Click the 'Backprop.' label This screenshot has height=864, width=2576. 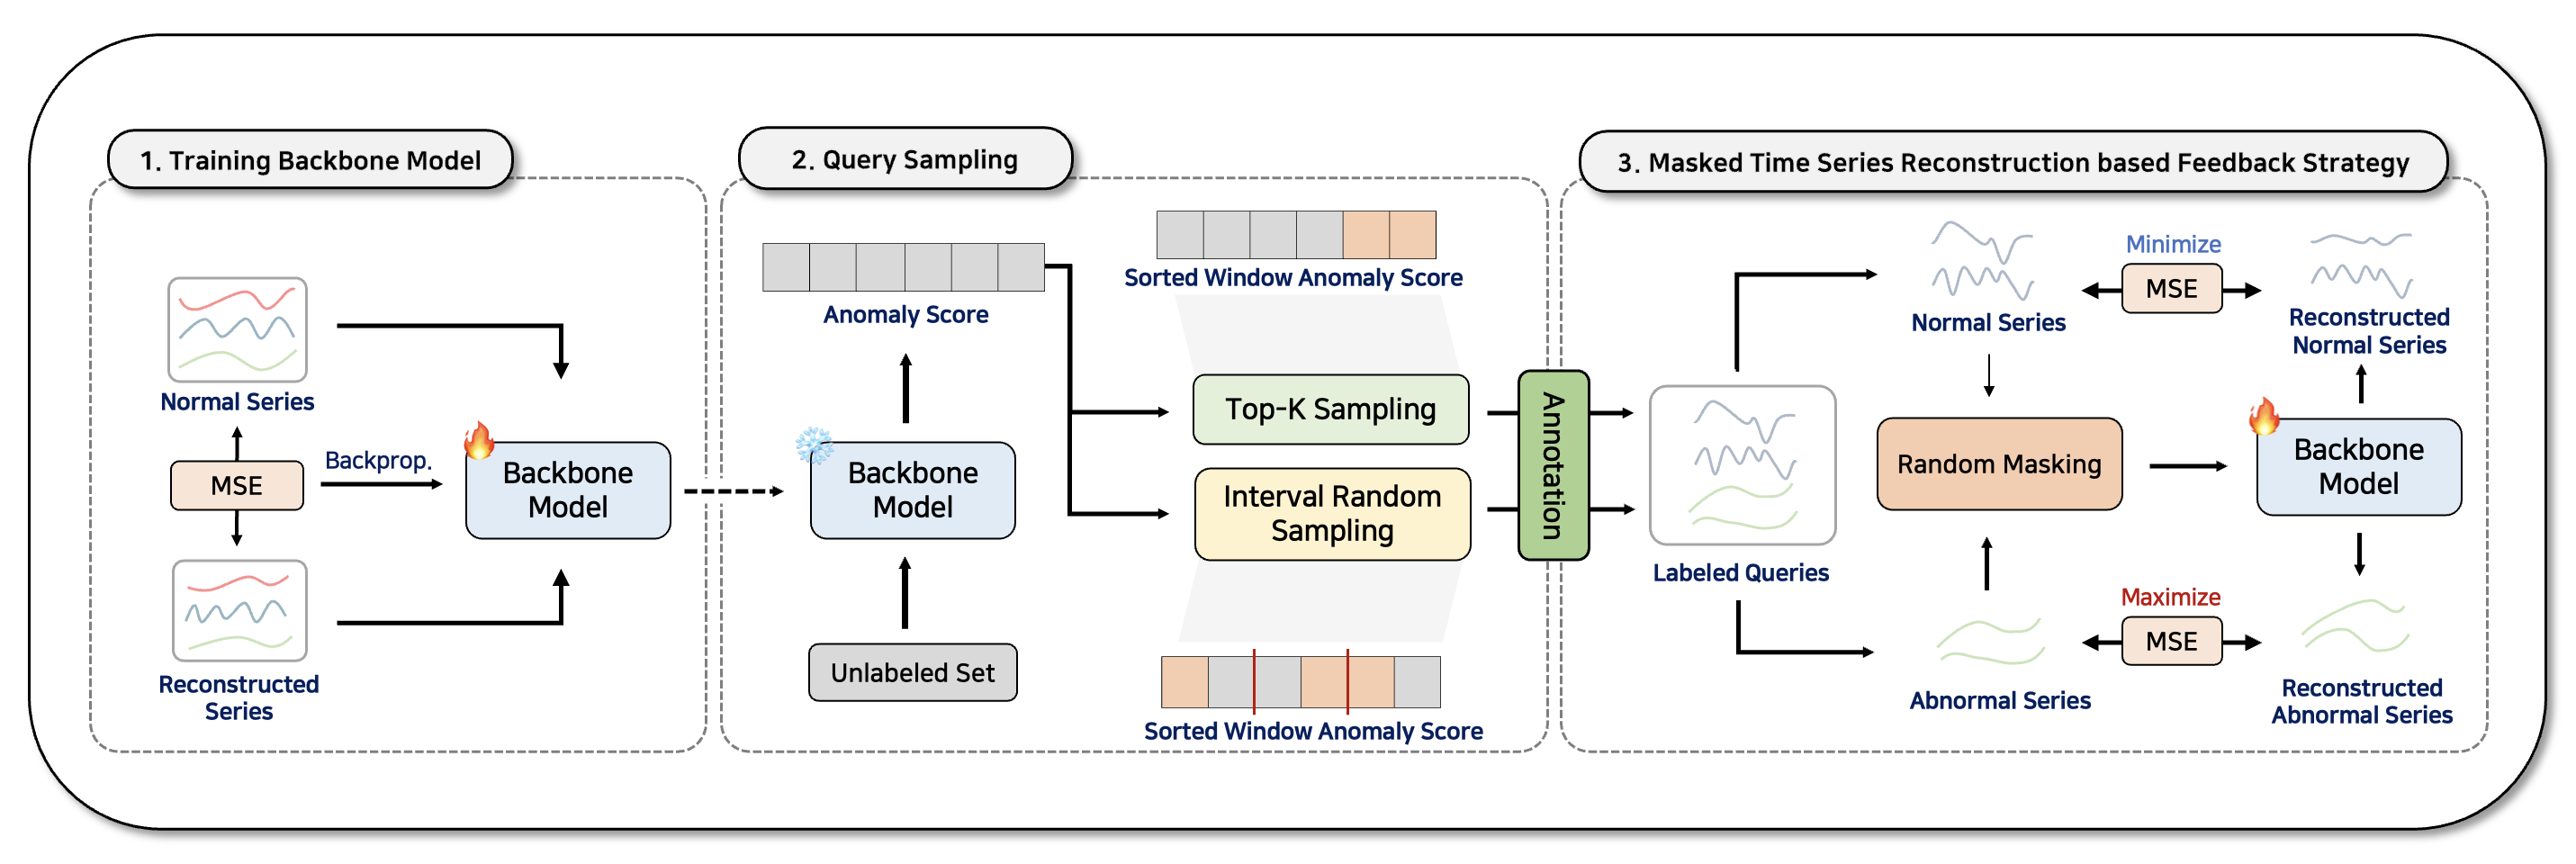point(378,461)
